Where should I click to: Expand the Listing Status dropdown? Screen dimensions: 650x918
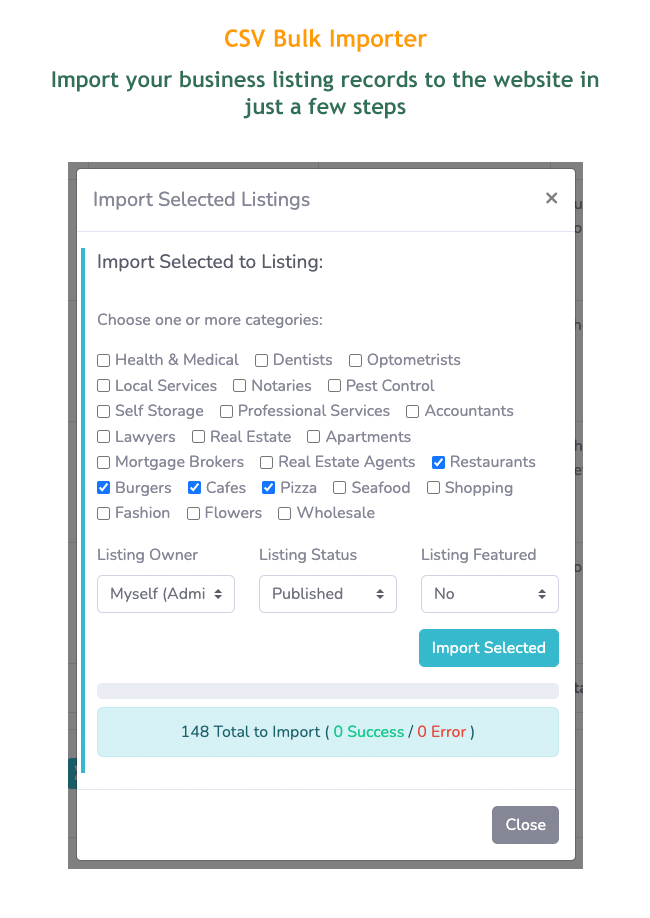click(328, 594)
